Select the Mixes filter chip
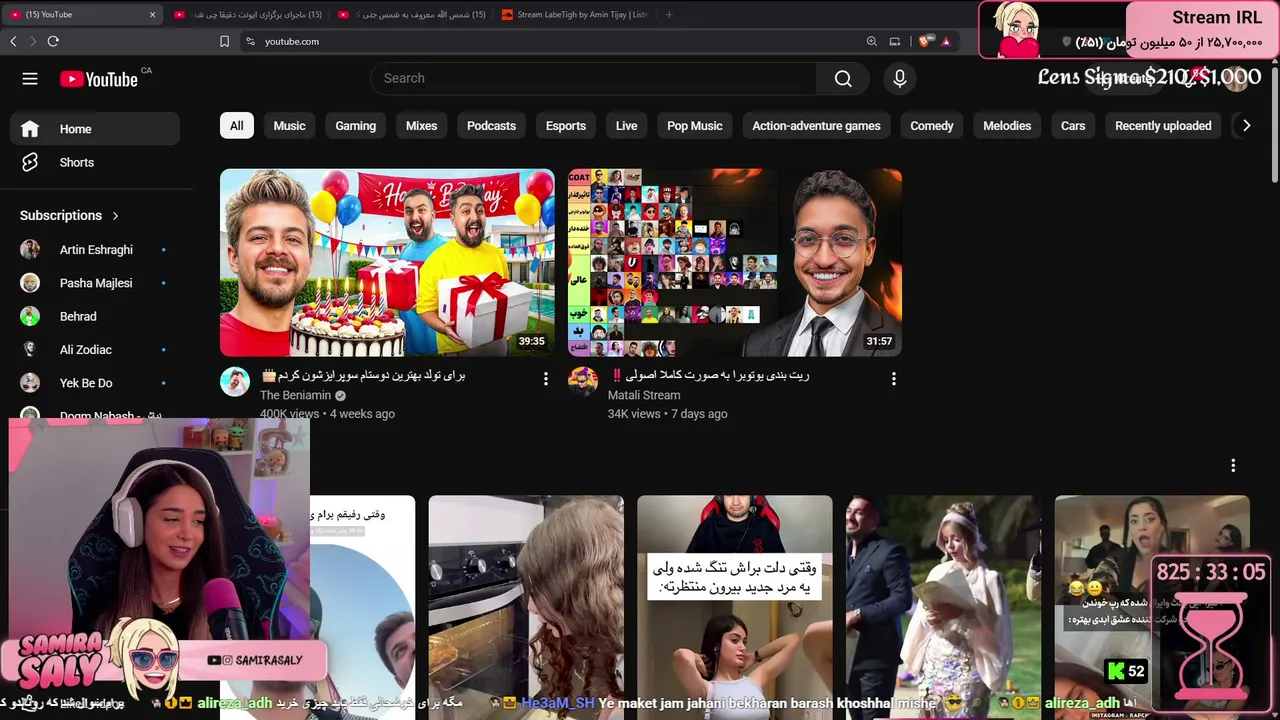1280x720 pixels. coord(421,126)
